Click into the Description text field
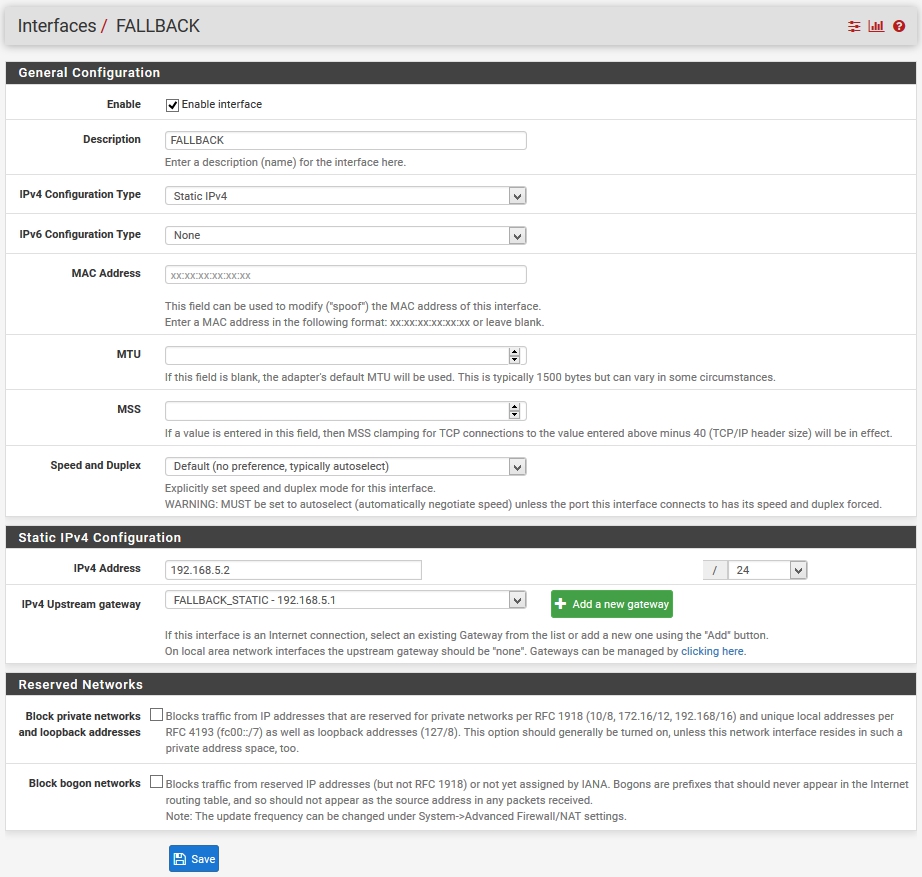 tap(345, 140)
